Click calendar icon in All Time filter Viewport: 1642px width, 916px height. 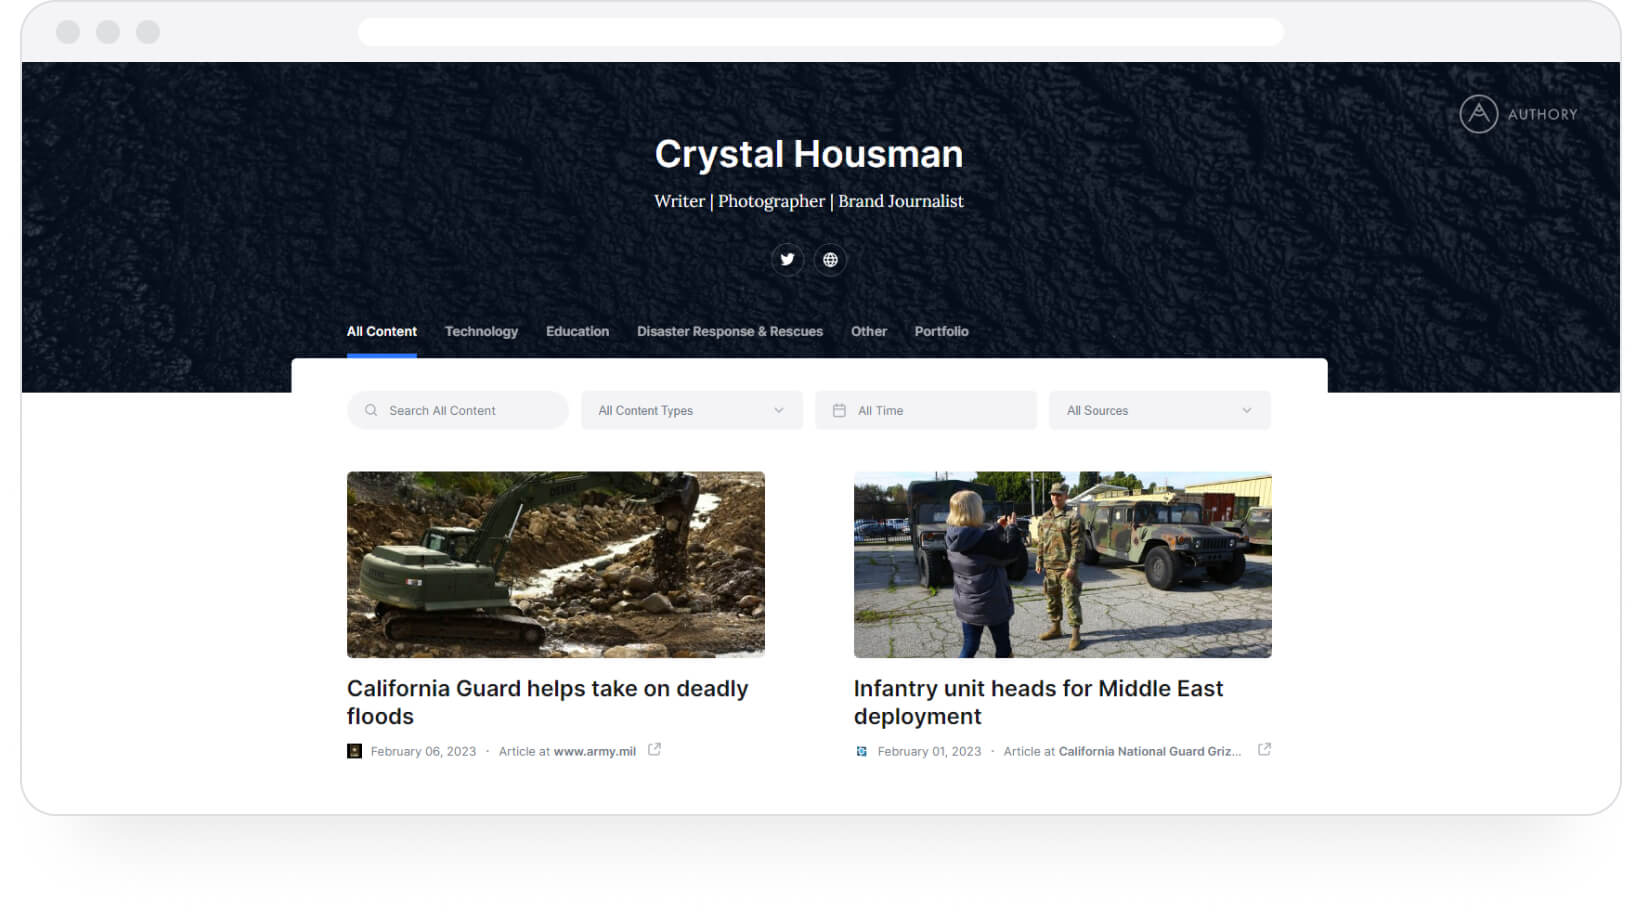point(839,411)
